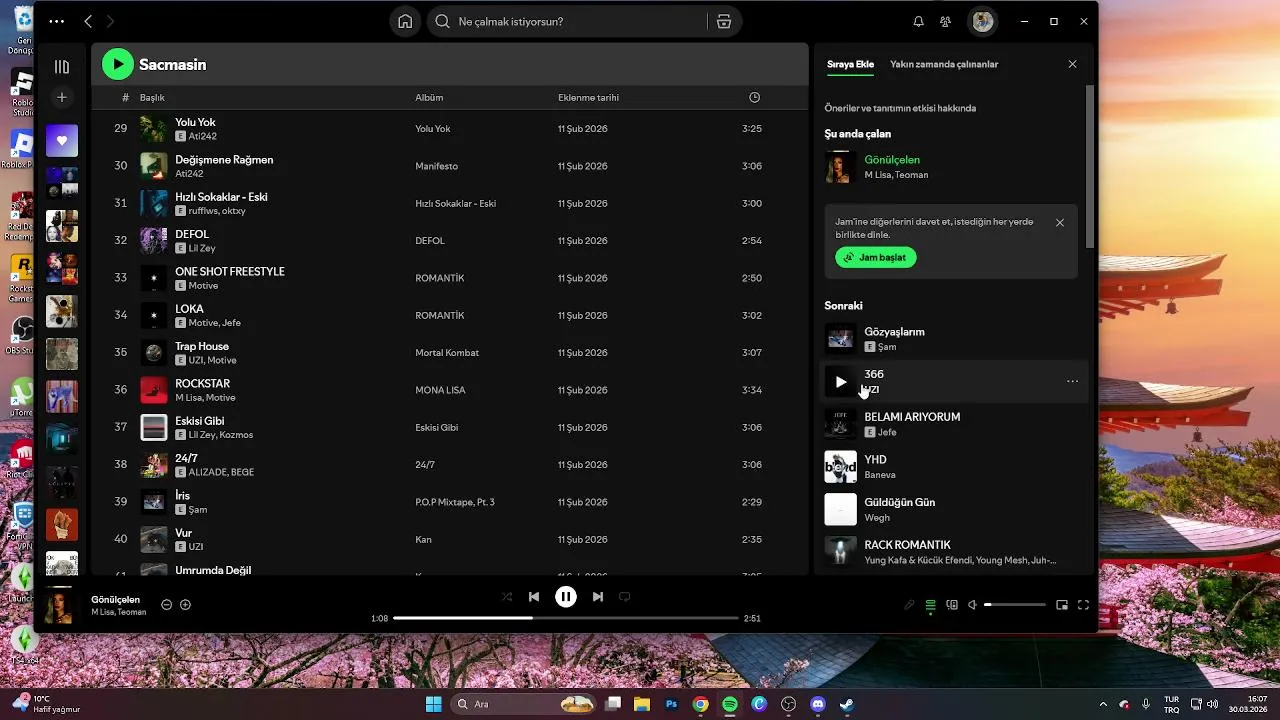
Task: Toggle the Your Library sidebar icon
Action: click(62, 67)
